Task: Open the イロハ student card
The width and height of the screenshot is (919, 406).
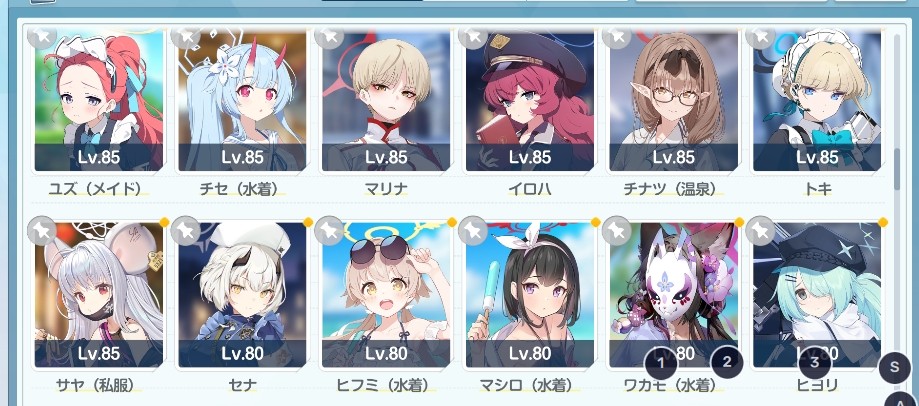Action: pyautogui.click(x=530, y=101)
